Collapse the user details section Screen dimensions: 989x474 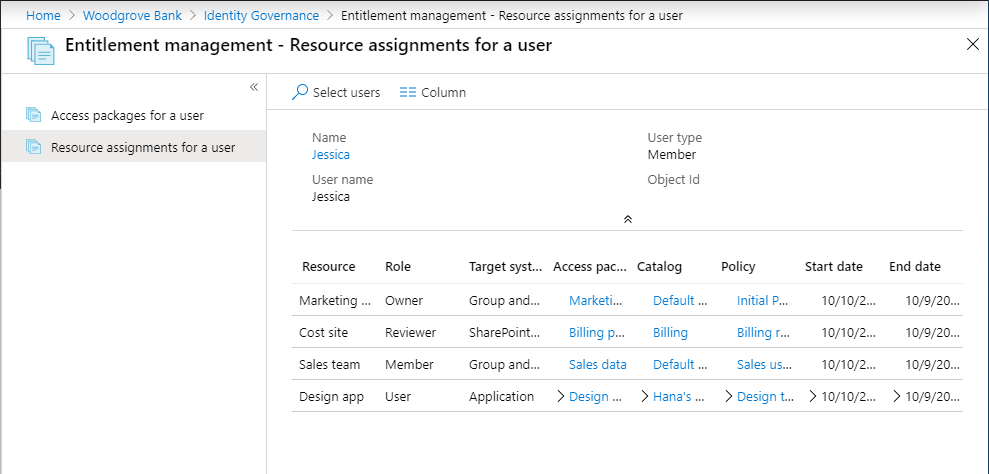[627, 218]
